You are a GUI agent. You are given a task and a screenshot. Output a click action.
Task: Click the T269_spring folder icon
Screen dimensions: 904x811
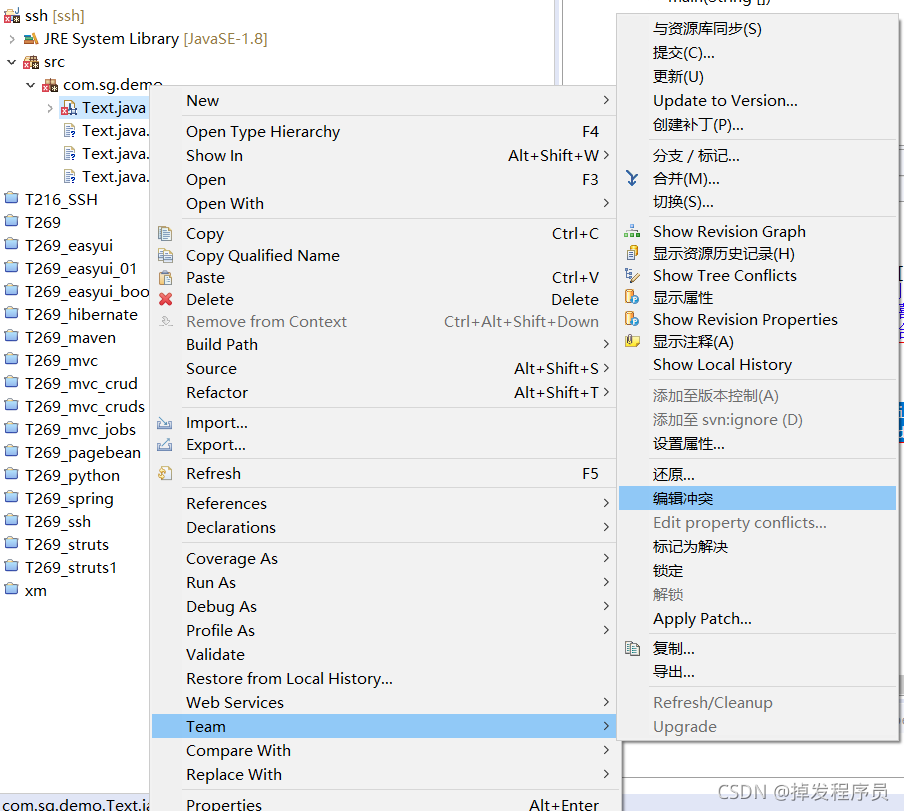pos(12,497)
